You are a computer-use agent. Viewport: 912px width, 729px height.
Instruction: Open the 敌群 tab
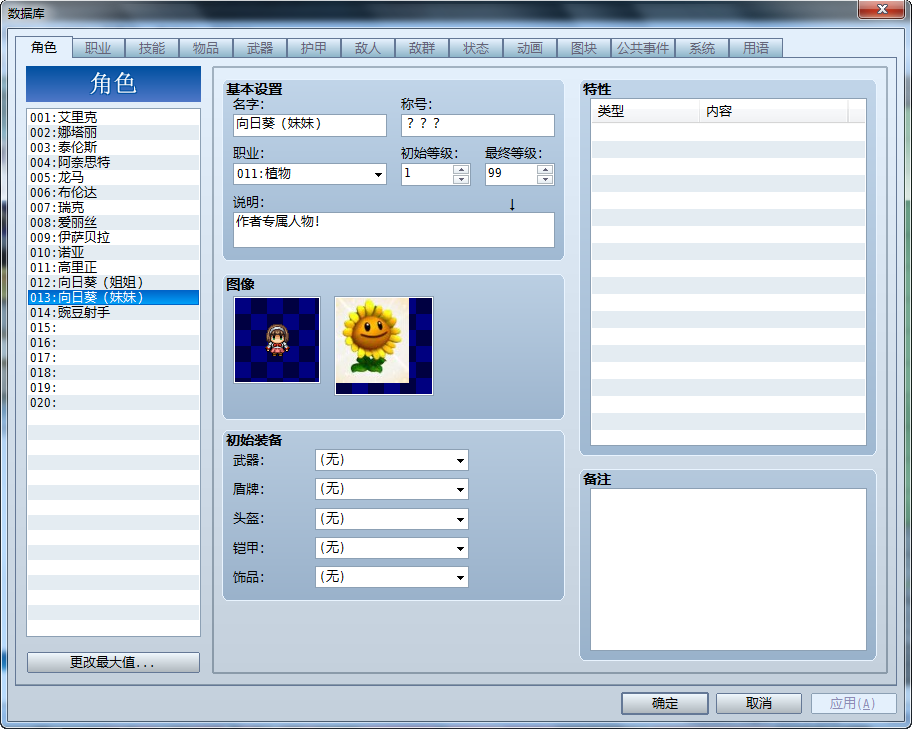(422, 48)
